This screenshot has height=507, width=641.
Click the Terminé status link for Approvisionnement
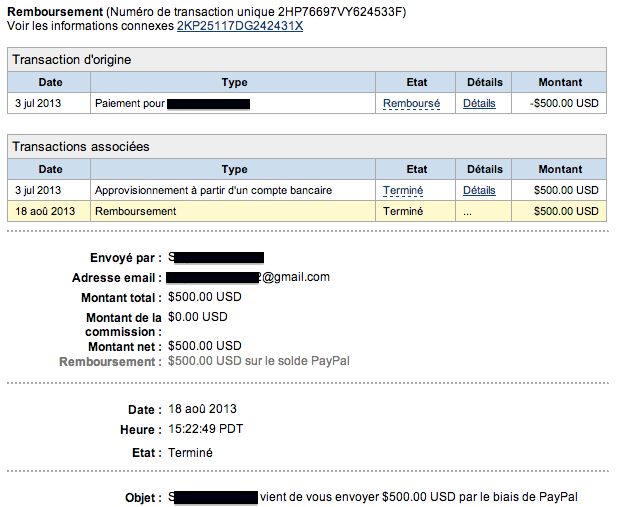[x=403, y=191]
